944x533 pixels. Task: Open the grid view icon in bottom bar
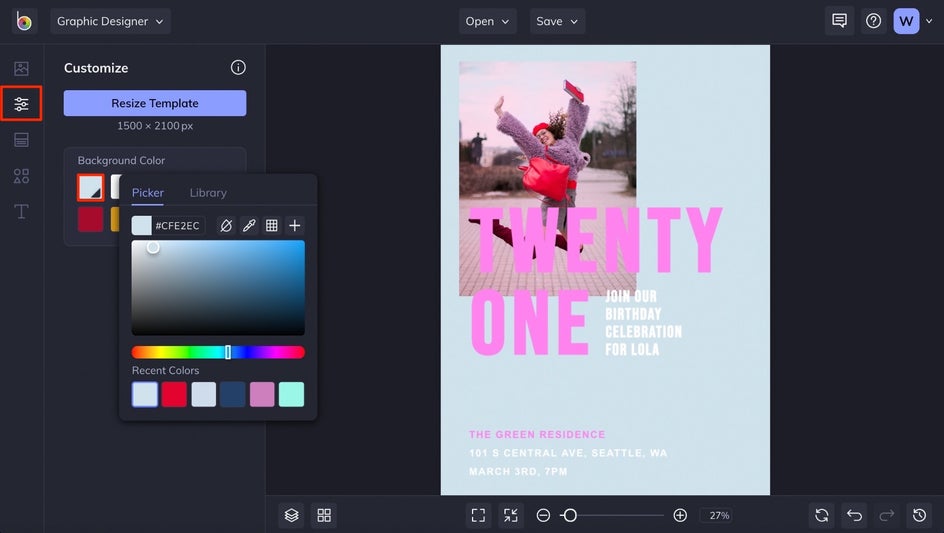[x=324, y=515]
